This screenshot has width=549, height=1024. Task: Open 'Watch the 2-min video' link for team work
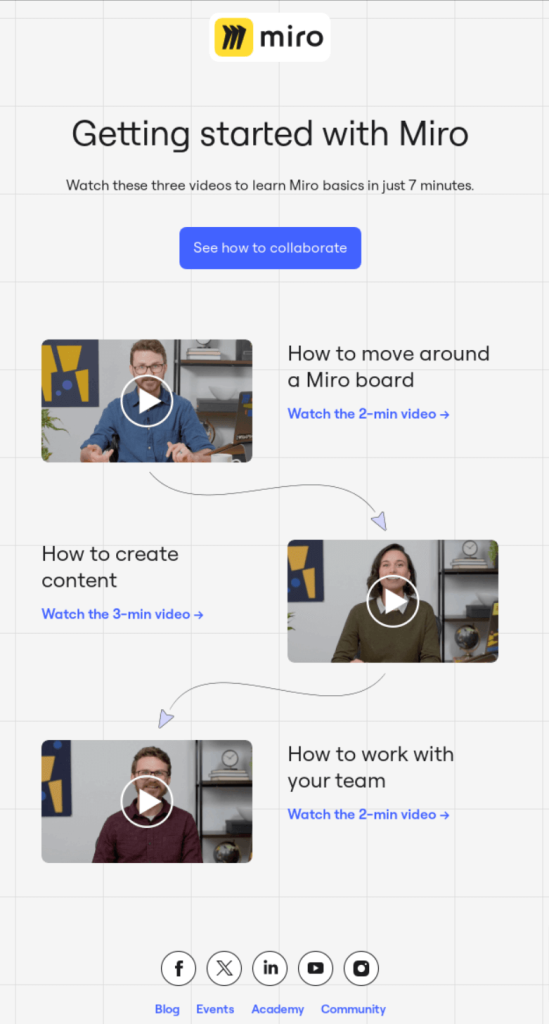368,814
